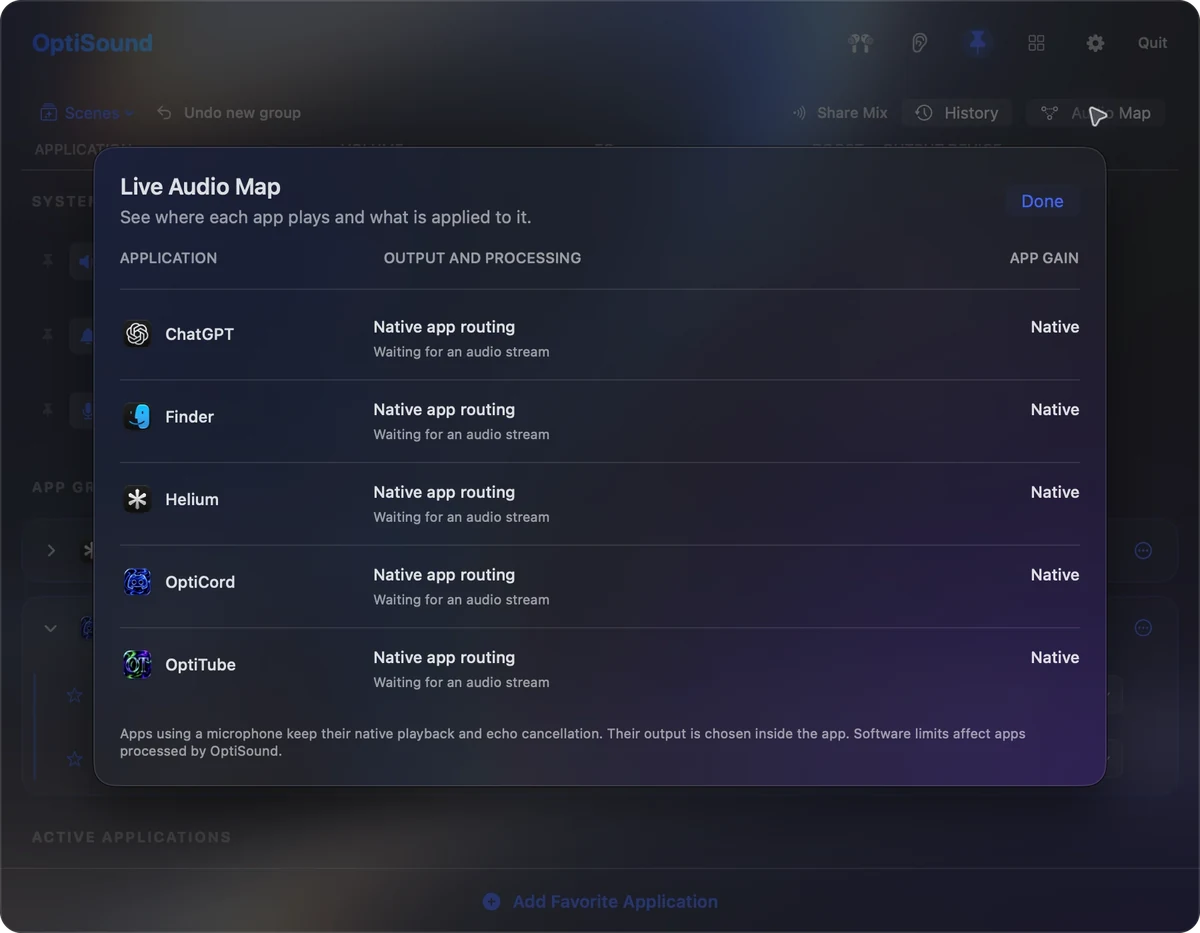Select the Finder application name
Viewport: 1200px width, 933px height.
click(189, 417)
